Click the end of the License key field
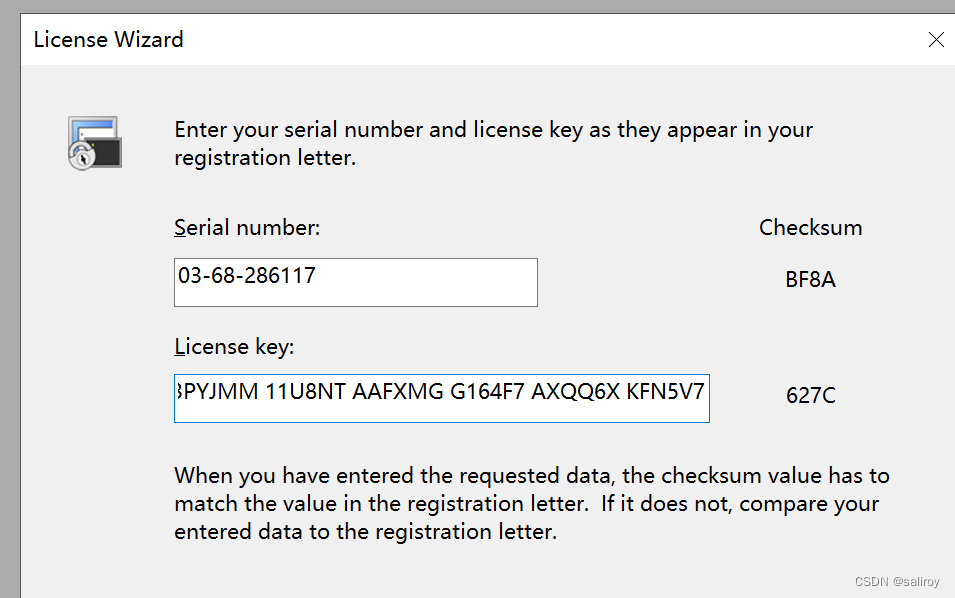Screen dimensions: 955x598 tap(700, 398)
